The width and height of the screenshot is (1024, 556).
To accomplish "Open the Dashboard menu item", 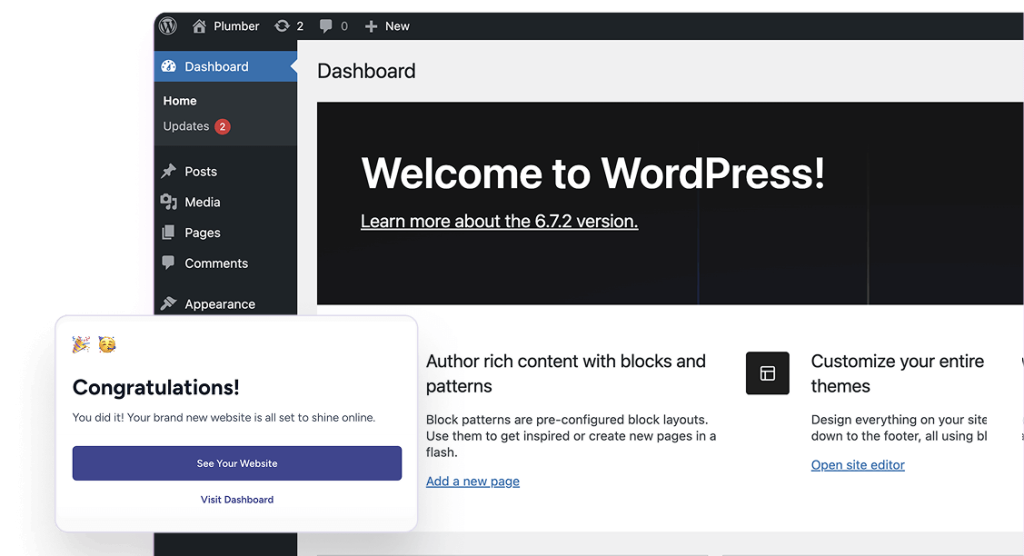I will (216, 67).
